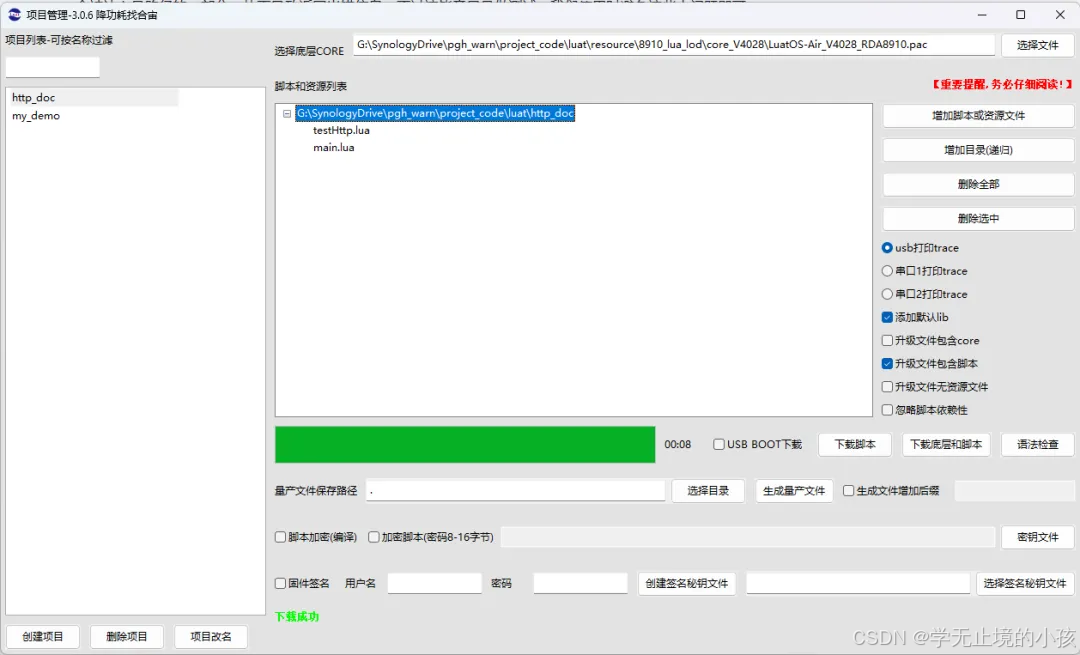
Task: Click 下载脚本 button
Action: [x=855, y=445]
